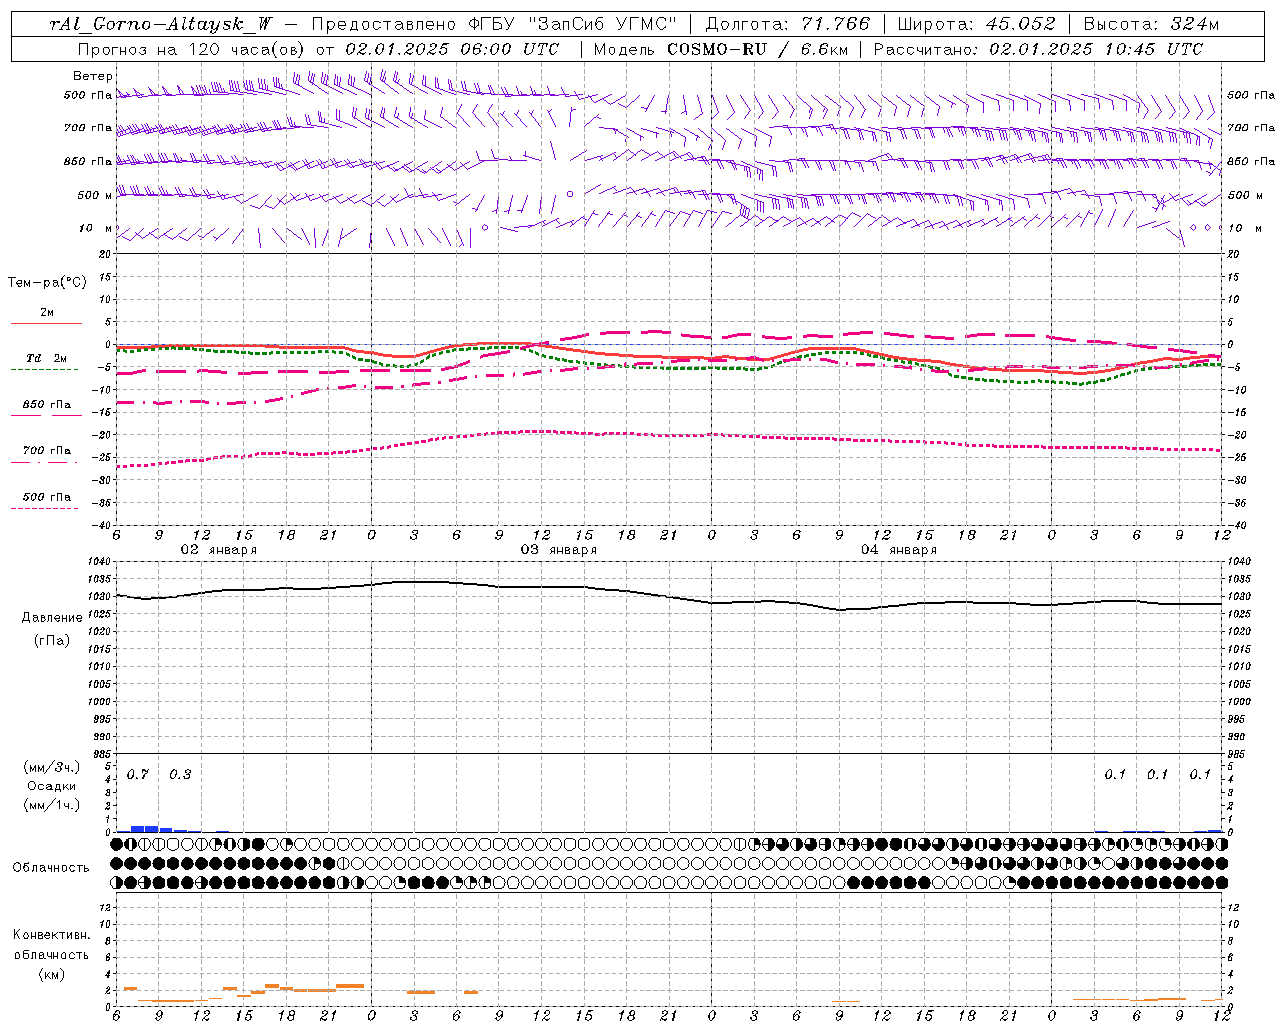Click the (мм/1ч.) precipitation unit label
This screenshot has height=1024, width=1280.
[52, 805]
